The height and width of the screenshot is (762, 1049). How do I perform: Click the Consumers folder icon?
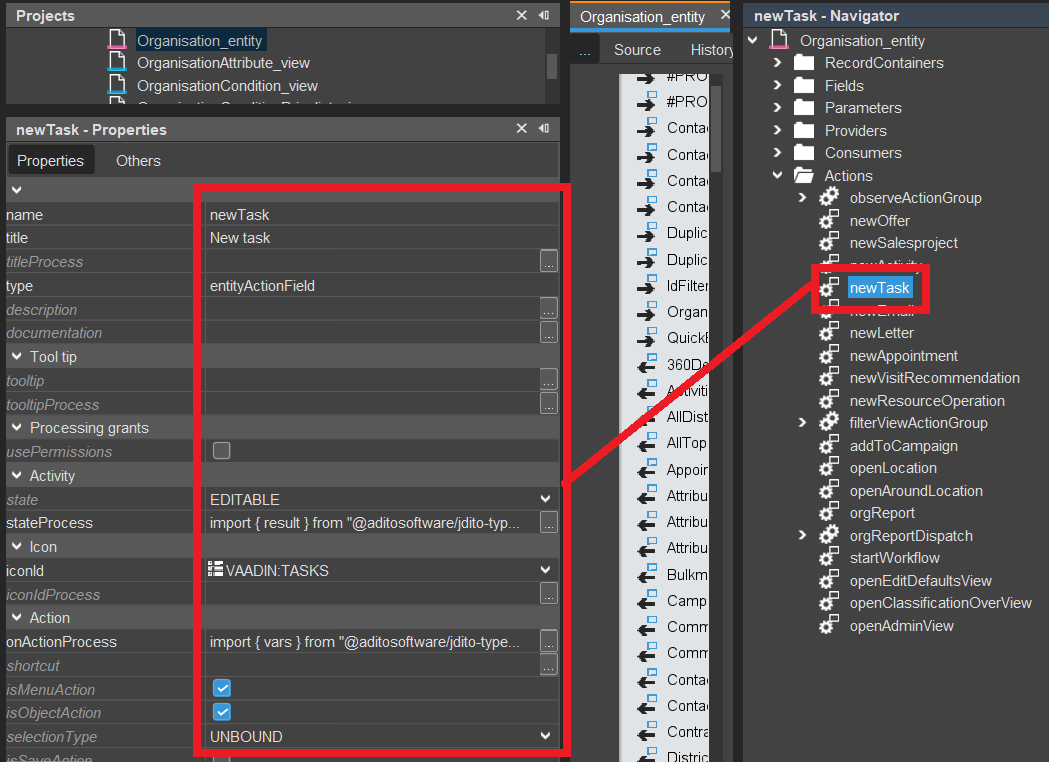[804, 153]
